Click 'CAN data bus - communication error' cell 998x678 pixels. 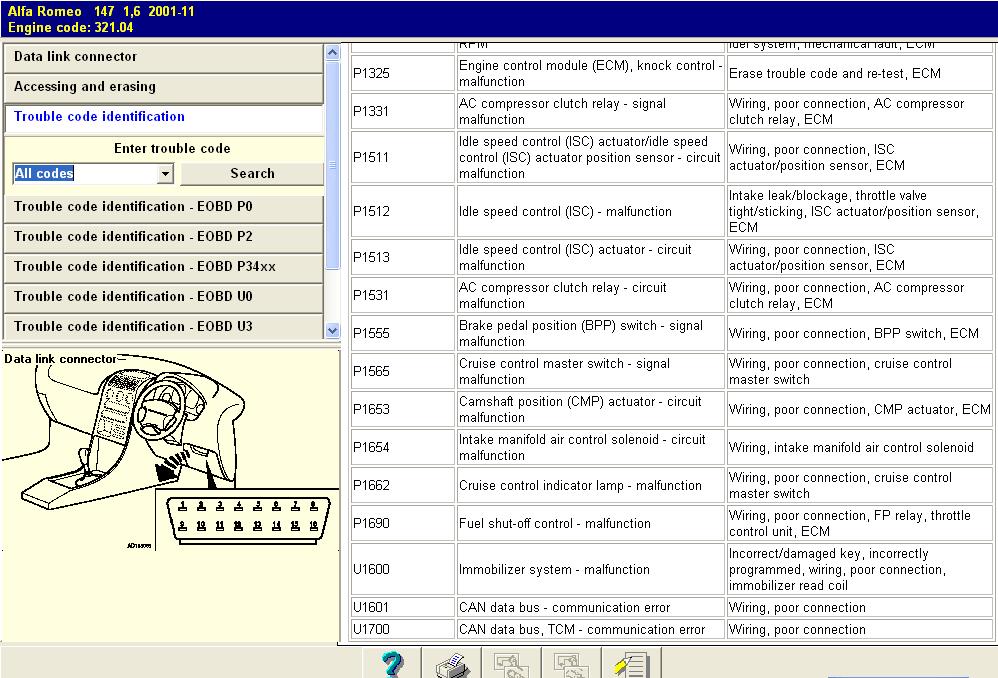pyautogui.click(x=590, y=607)
